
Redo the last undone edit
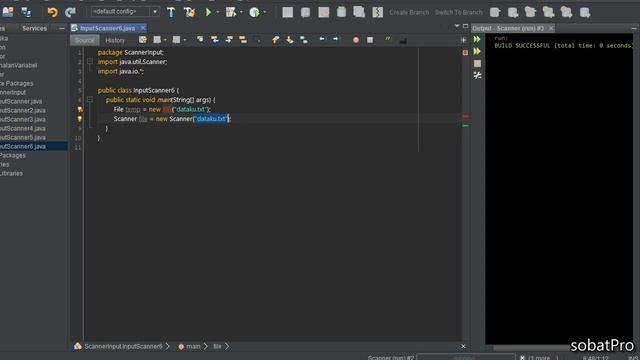(70, 12)
